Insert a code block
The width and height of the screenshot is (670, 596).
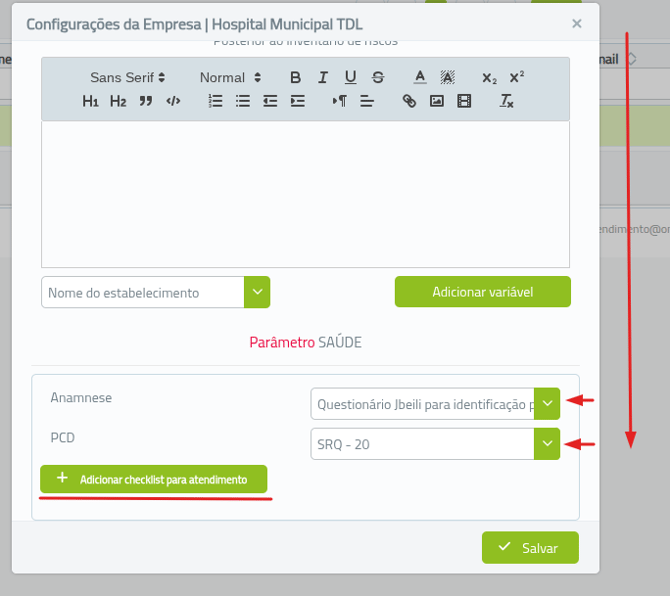(x=173, y=101)
